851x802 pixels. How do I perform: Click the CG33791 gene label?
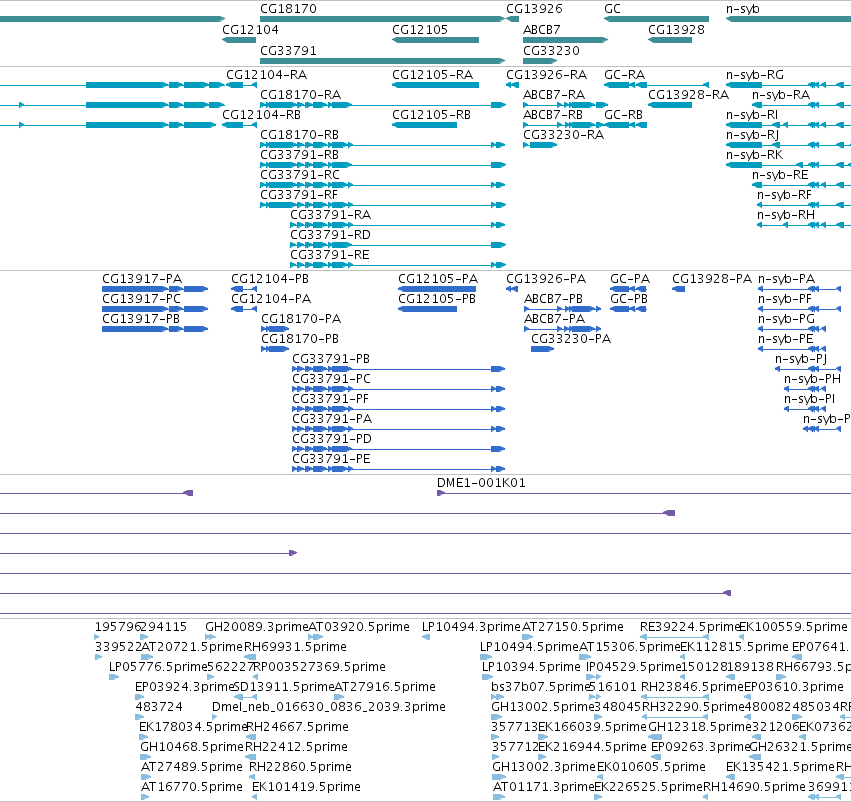tap(288, 50)
